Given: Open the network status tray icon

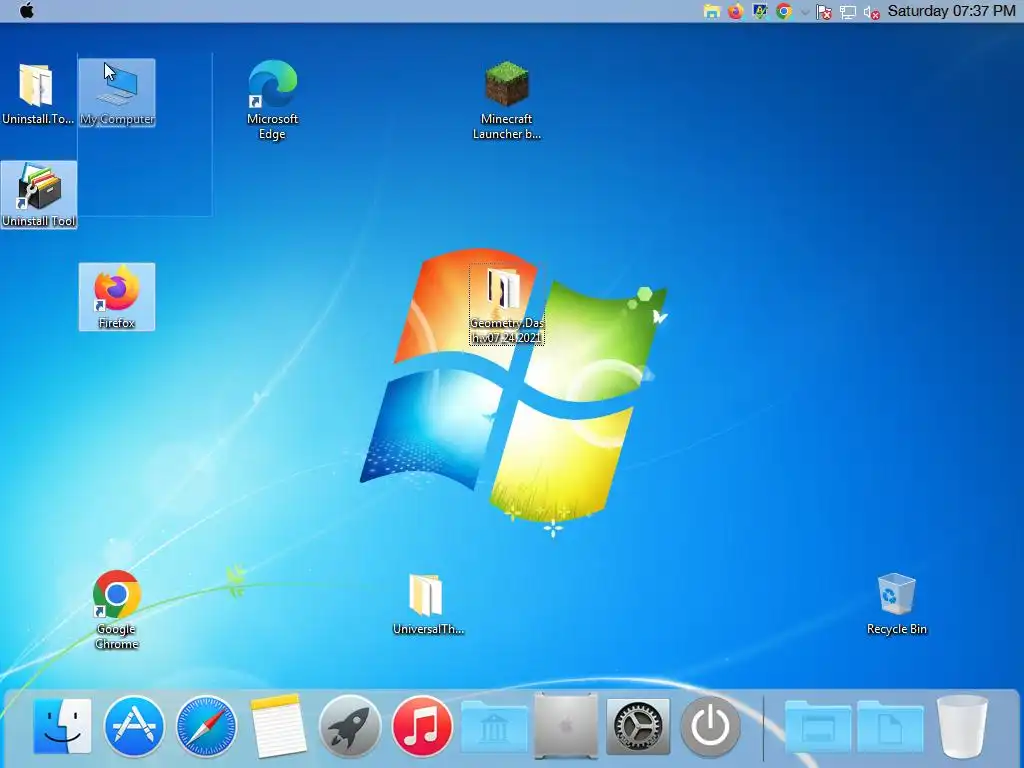Looking at the screenshot, I should (x=848, y=12).
